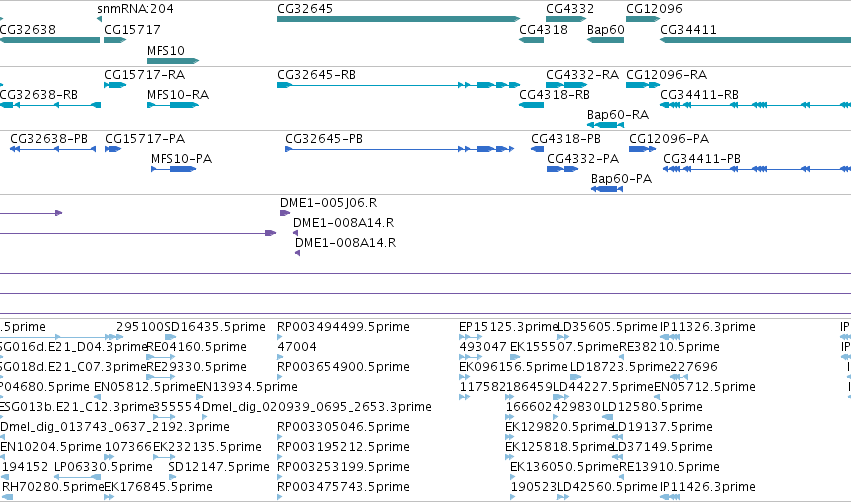Select the snmRNA:204 gene label
Image resolution: width=851 pixels, height=502 pixels.
pyautogui.click(x=135, y=9)
